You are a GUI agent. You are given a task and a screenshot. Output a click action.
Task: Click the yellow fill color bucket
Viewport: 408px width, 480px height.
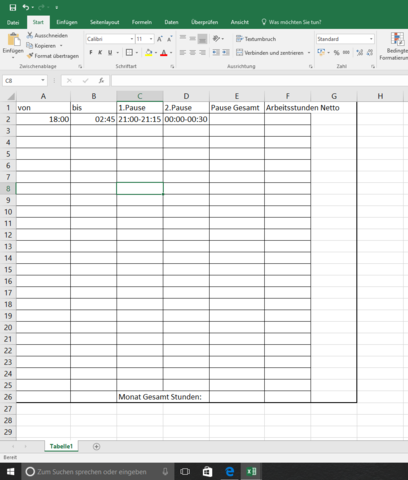click(x=149, y=52)
